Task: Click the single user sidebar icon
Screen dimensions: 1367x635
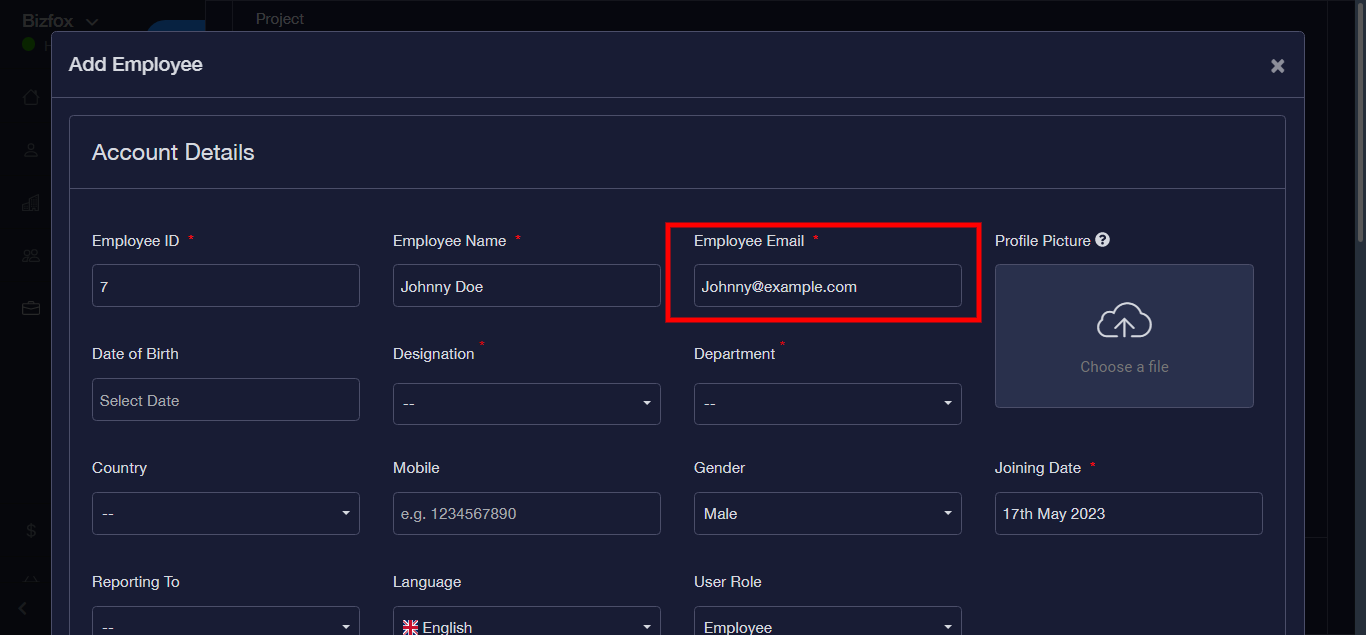Action: coord(31,150)
